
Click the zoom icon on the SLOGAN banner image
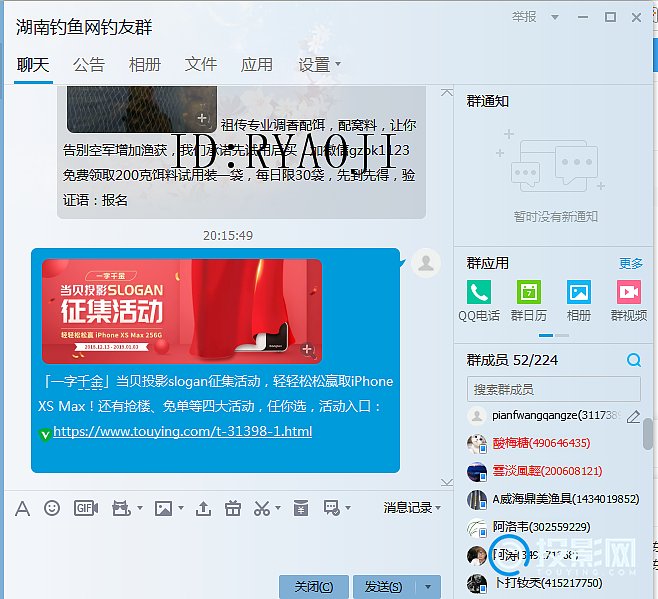coord(308,350)
